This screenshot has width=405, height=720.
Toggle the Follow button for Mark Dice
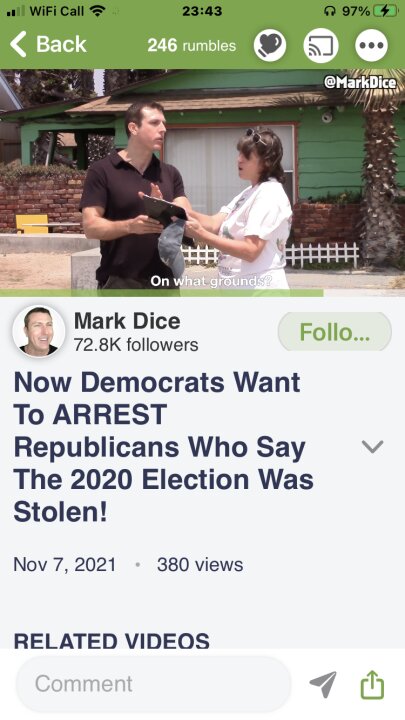(x=334, y=332)
